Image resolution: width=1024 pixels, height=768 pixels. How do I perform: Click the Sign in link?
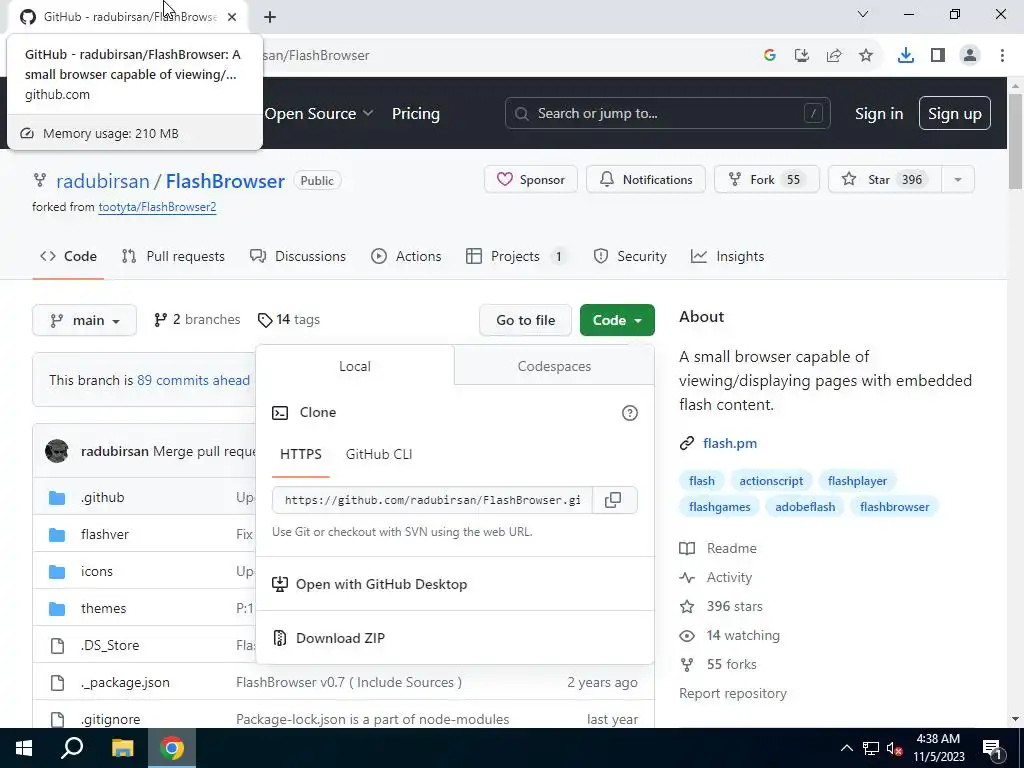pos(879,114)
